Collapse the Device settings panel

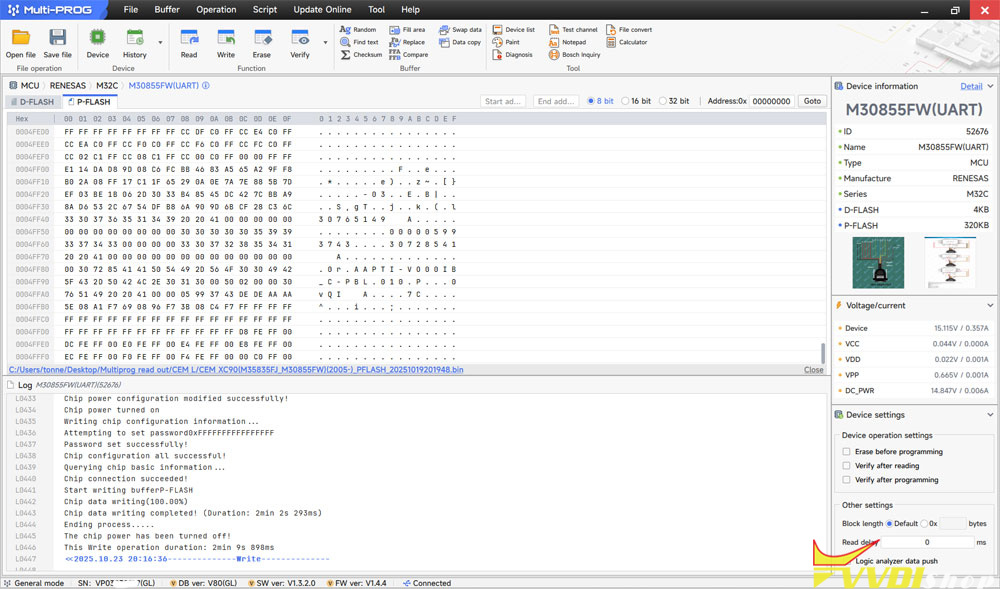point(990,415)
